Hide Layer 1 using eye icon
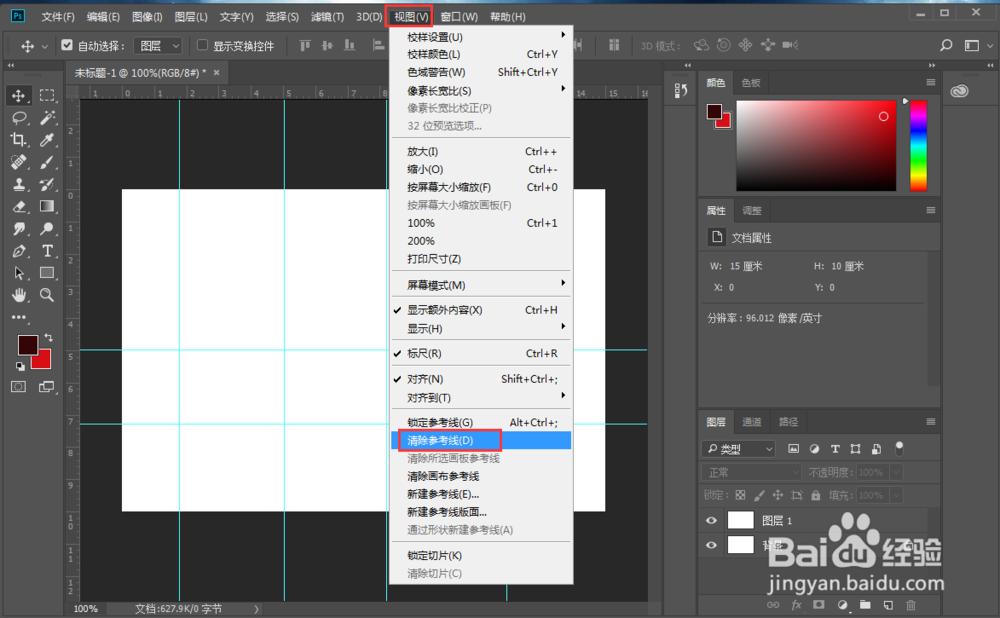Image resolution: width=1000 pixels, height=618 pixels. [711, 520]
